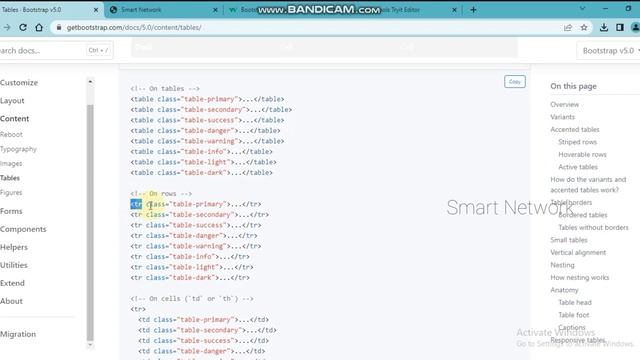Click the On rows comment line
This screenshot has width=640, height=360.
(161, 193)
